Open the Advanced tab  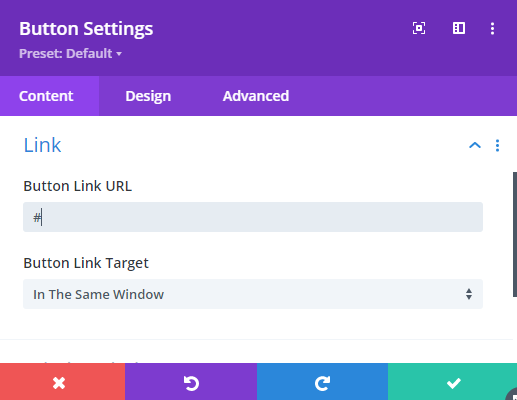pos(256,96)
